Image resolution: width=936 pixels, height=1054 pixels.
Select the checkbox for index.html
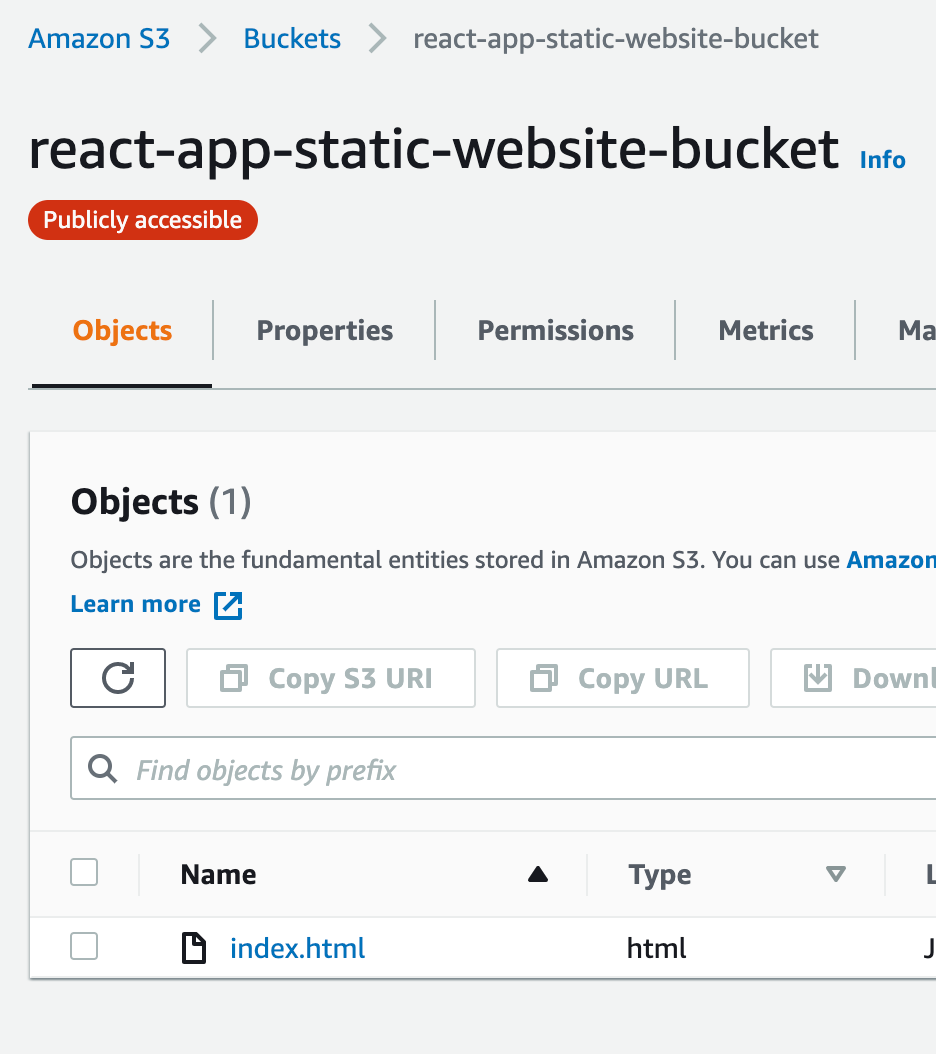[84, 946]
